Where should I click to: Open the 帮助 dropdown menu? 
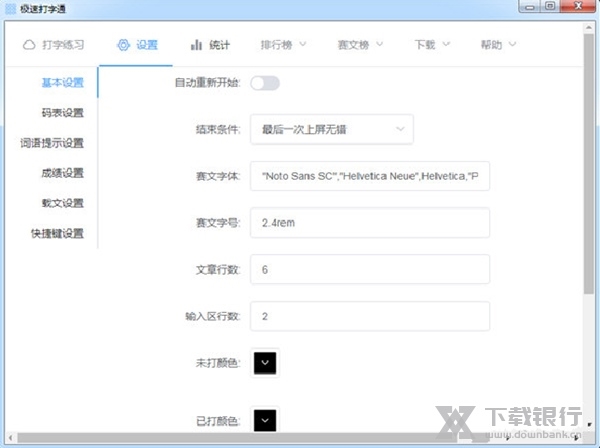[498, 45]
